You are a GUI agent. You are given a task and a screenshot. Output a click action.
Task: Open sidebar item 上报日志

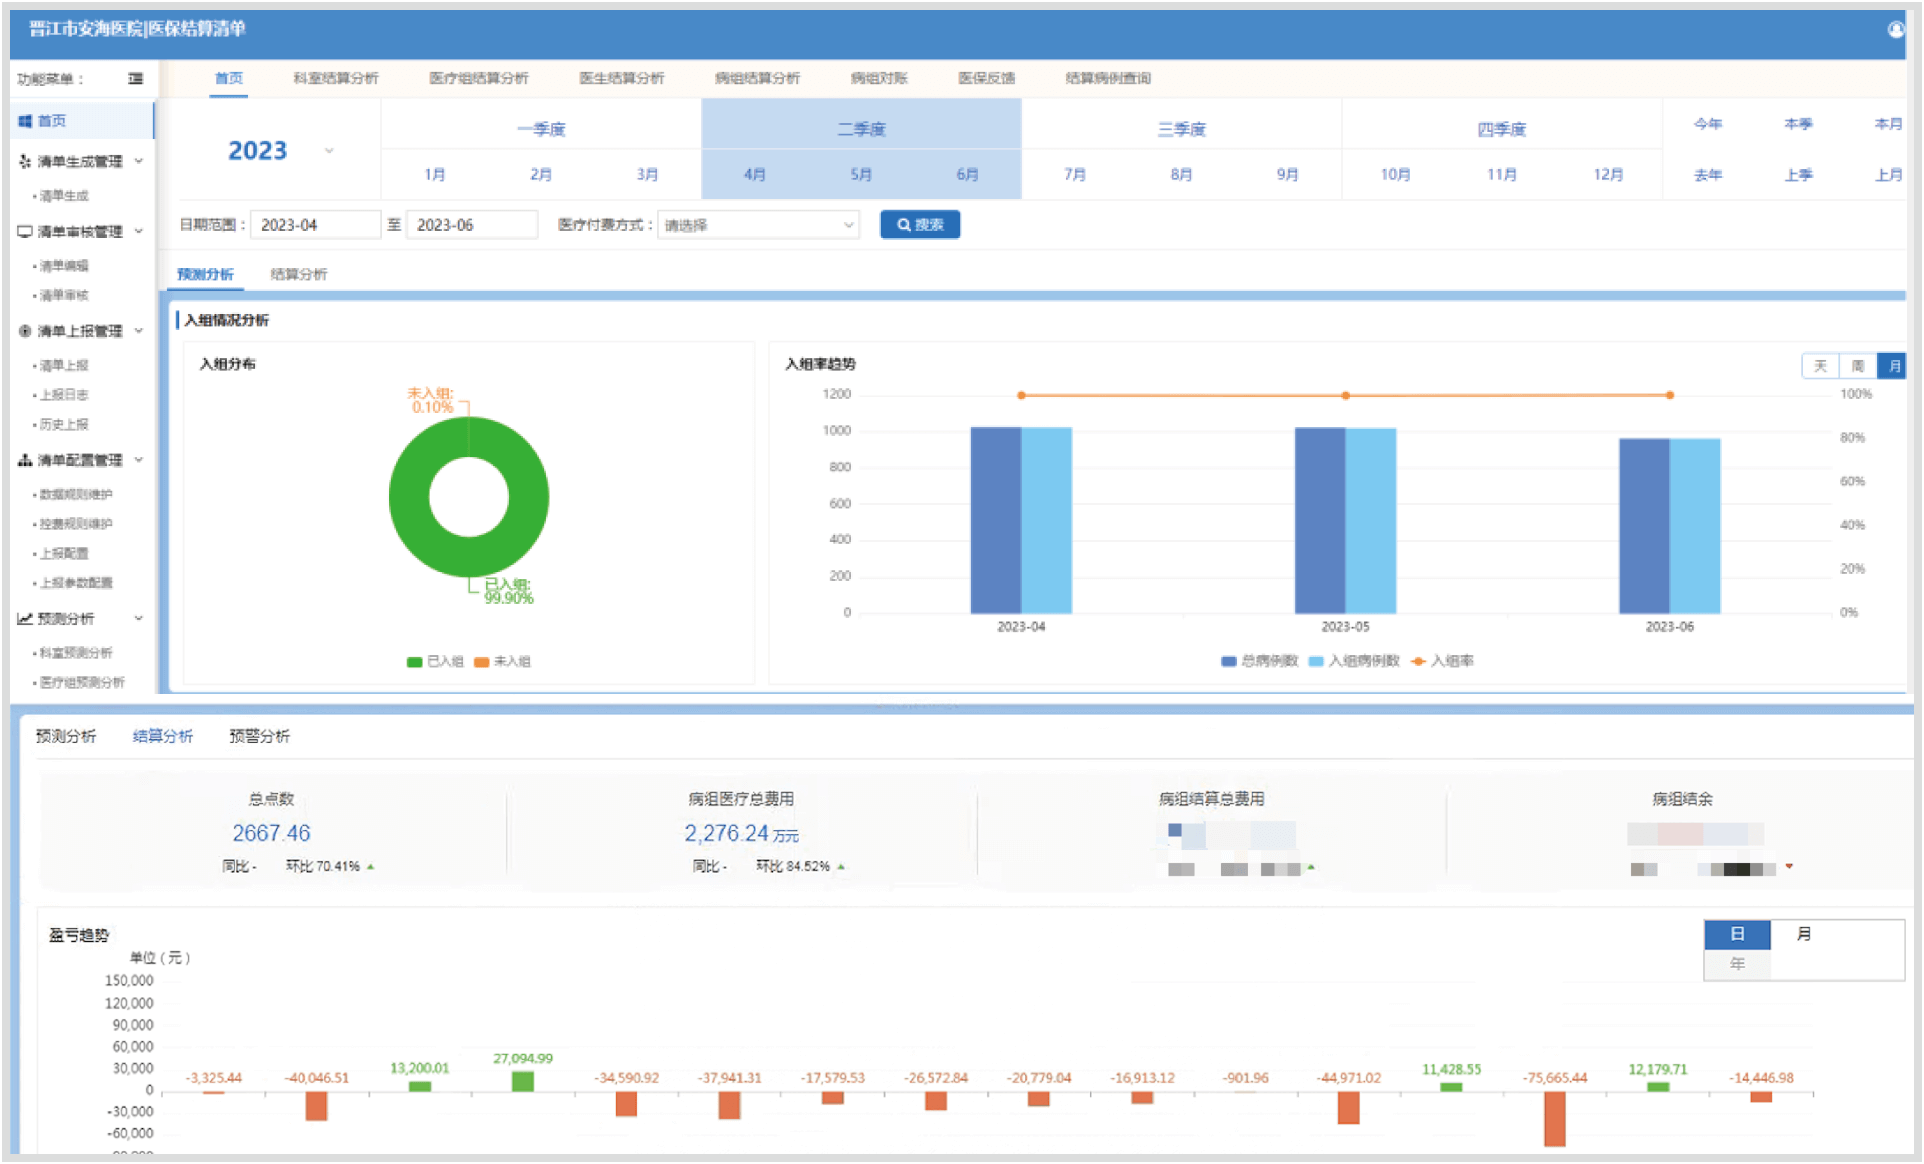click(64, 395)
